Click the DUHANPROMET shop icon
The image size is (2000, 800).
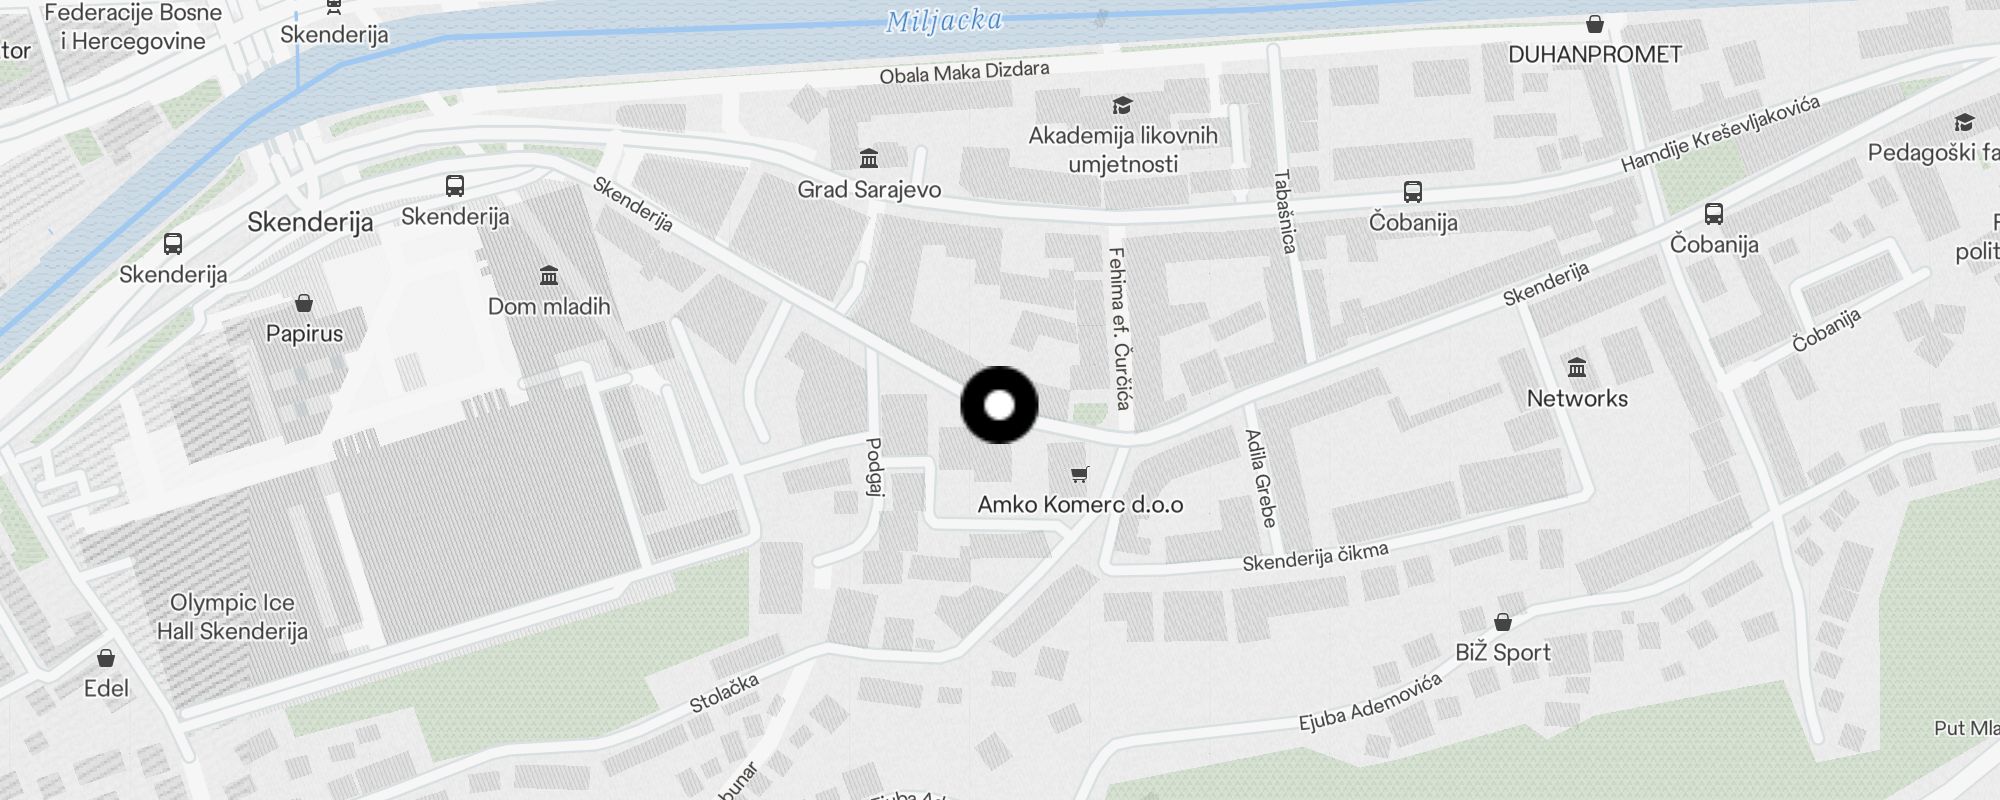click(1595, 24)
